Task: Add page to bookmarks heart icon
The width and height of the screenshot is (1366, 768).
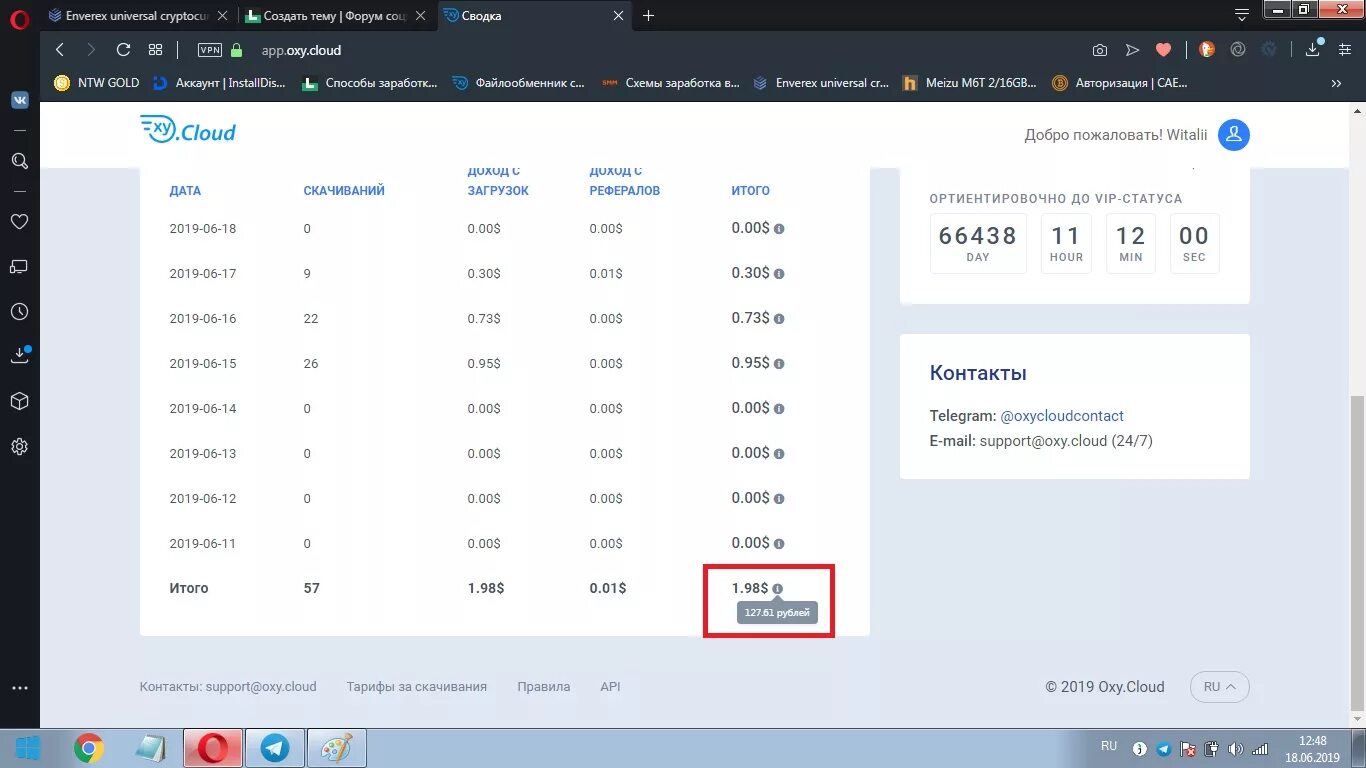Action: (1163, 50)
